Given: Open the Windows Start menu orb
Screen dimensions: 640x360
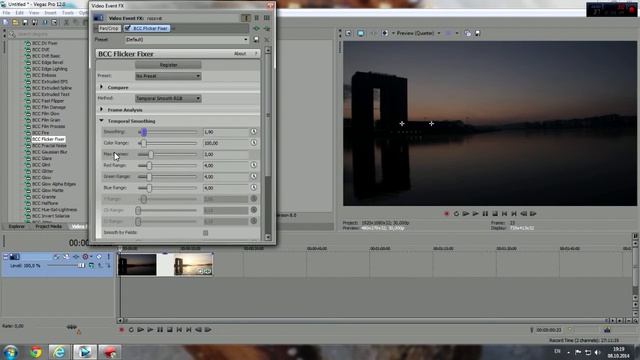Looking at the screenshot, I should (x=11, y=352).
